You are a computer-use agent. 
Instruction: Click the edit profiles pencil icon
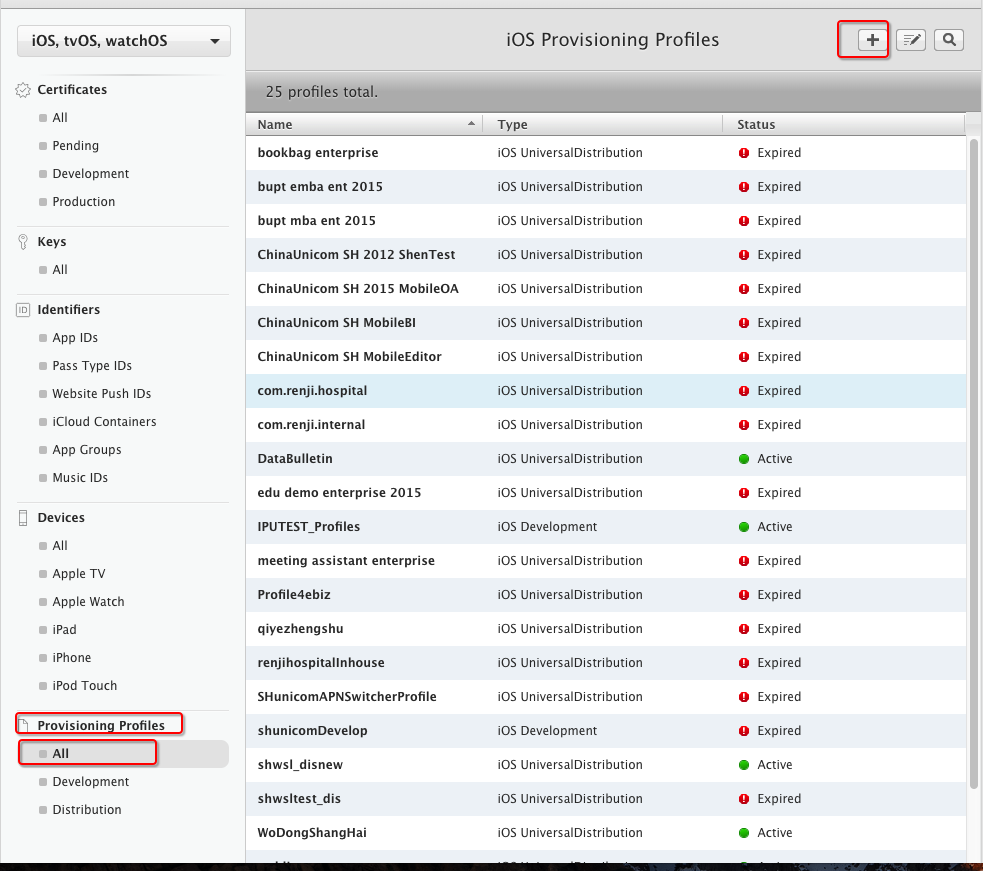(910, 40)
